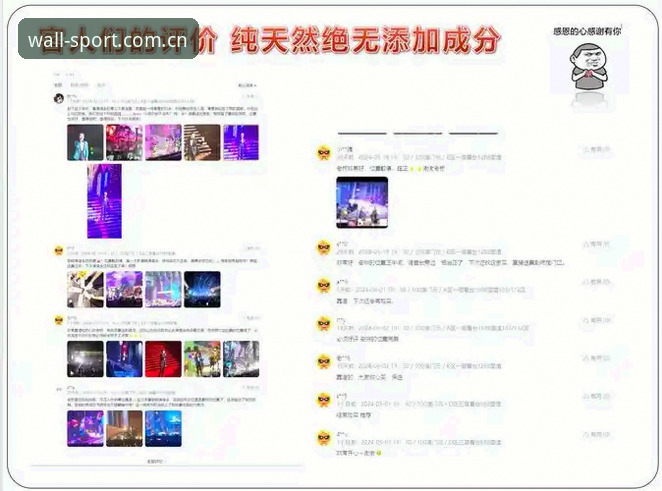Screen dimensions: 662x491
Task: Open purple-pink stage photo, fourth review
Action: coord(85,429)
